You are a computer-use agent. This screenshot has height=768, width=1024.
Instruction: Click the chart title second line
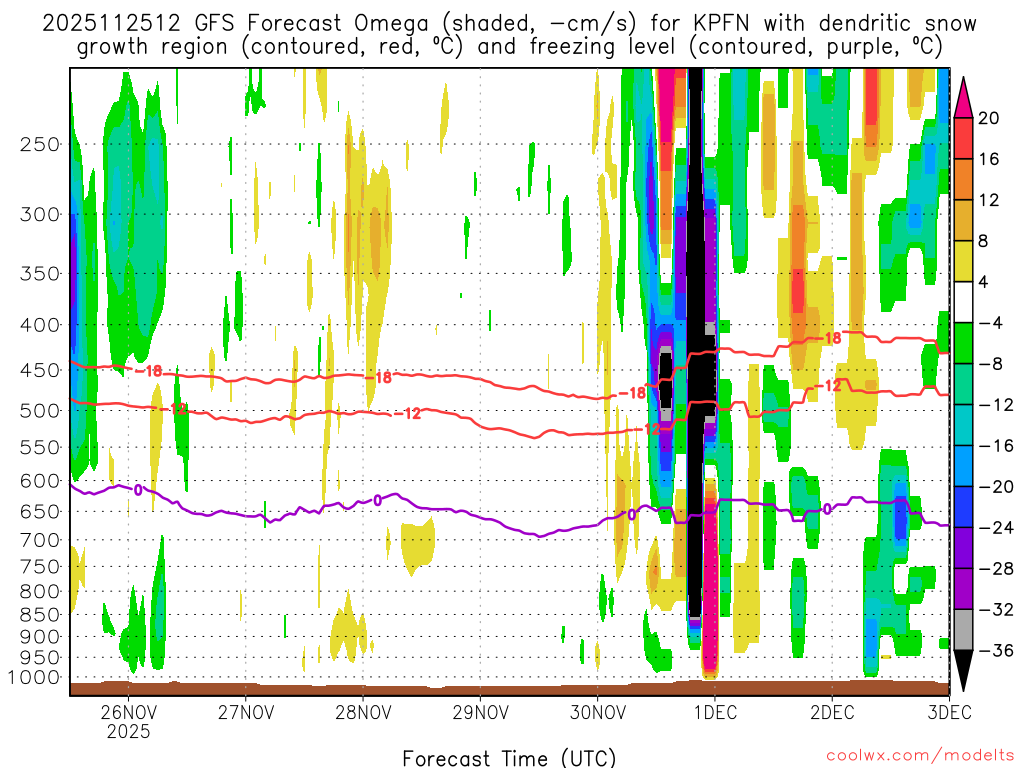[509, 47]
